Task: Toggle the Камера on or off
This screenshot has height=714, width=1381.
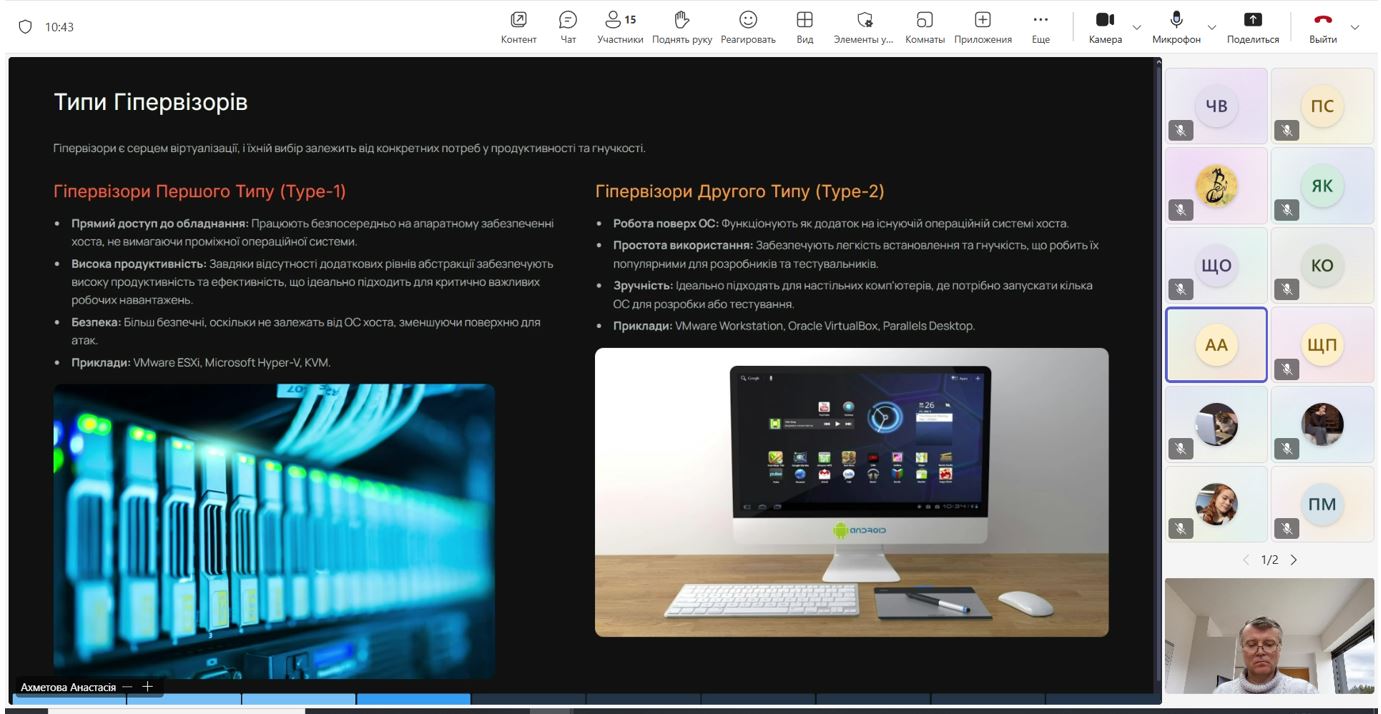Action: coord(1105,26)
